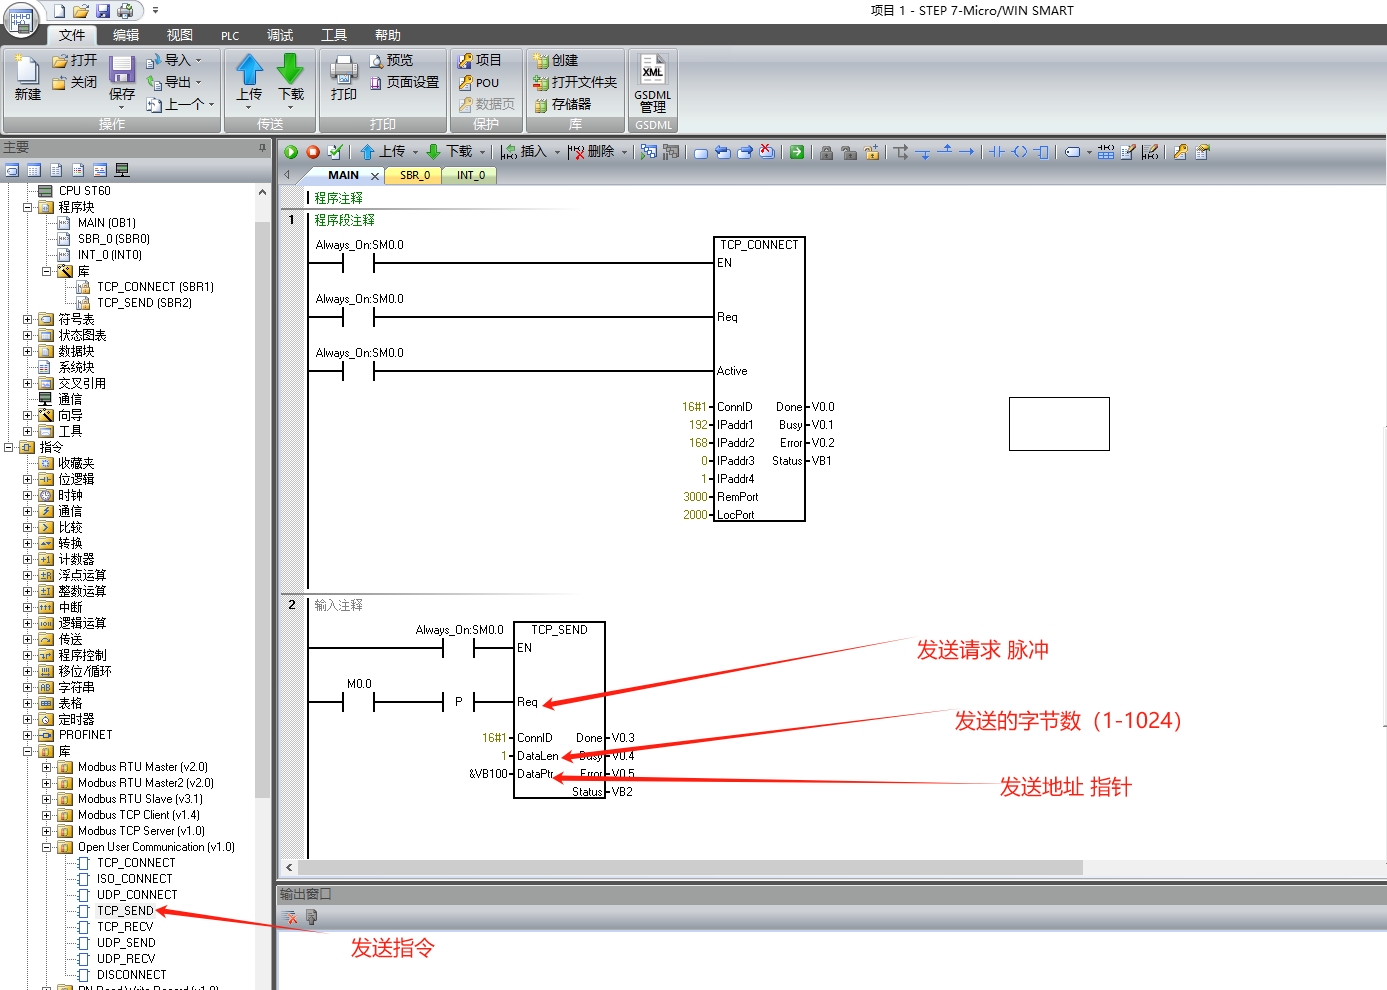Viewport: 1387px width, 990px height.
Task: Click the green Run PLC icon
Action: [x=291, y=152]
